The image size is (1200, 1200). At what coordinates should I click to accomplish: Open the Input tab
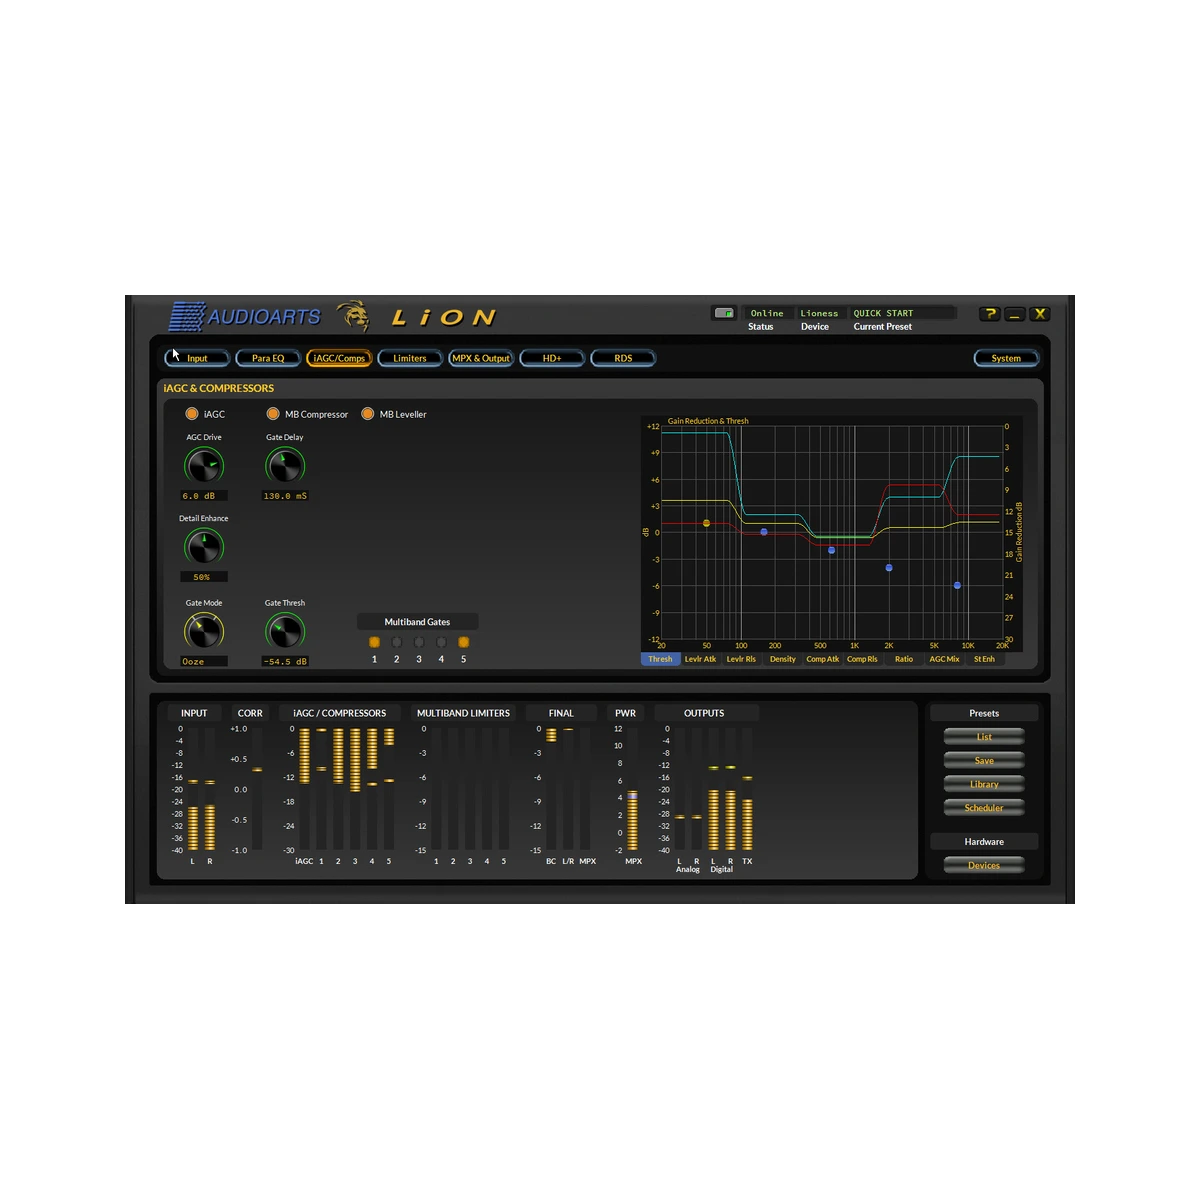coord(197,358)
